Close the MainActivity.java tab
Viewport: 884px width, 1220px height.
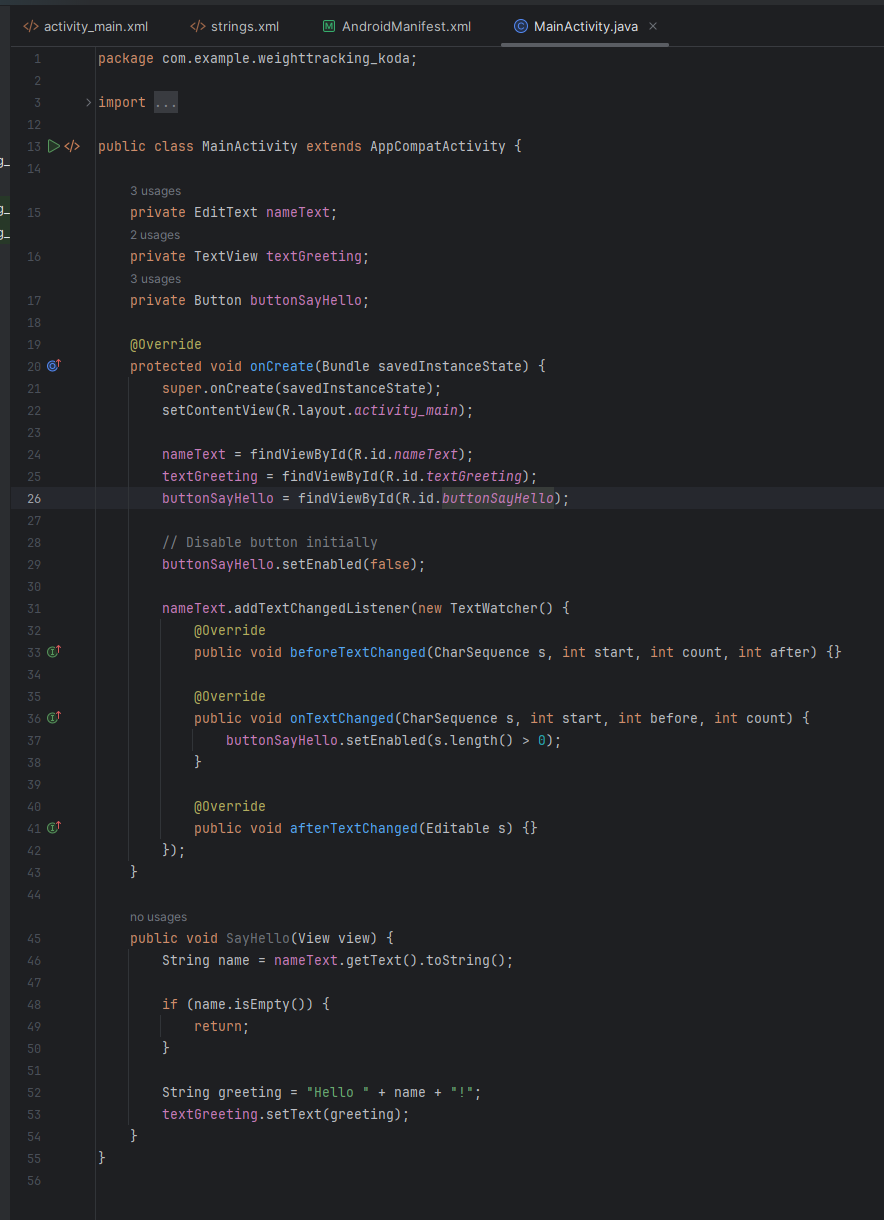pos(653,26)
